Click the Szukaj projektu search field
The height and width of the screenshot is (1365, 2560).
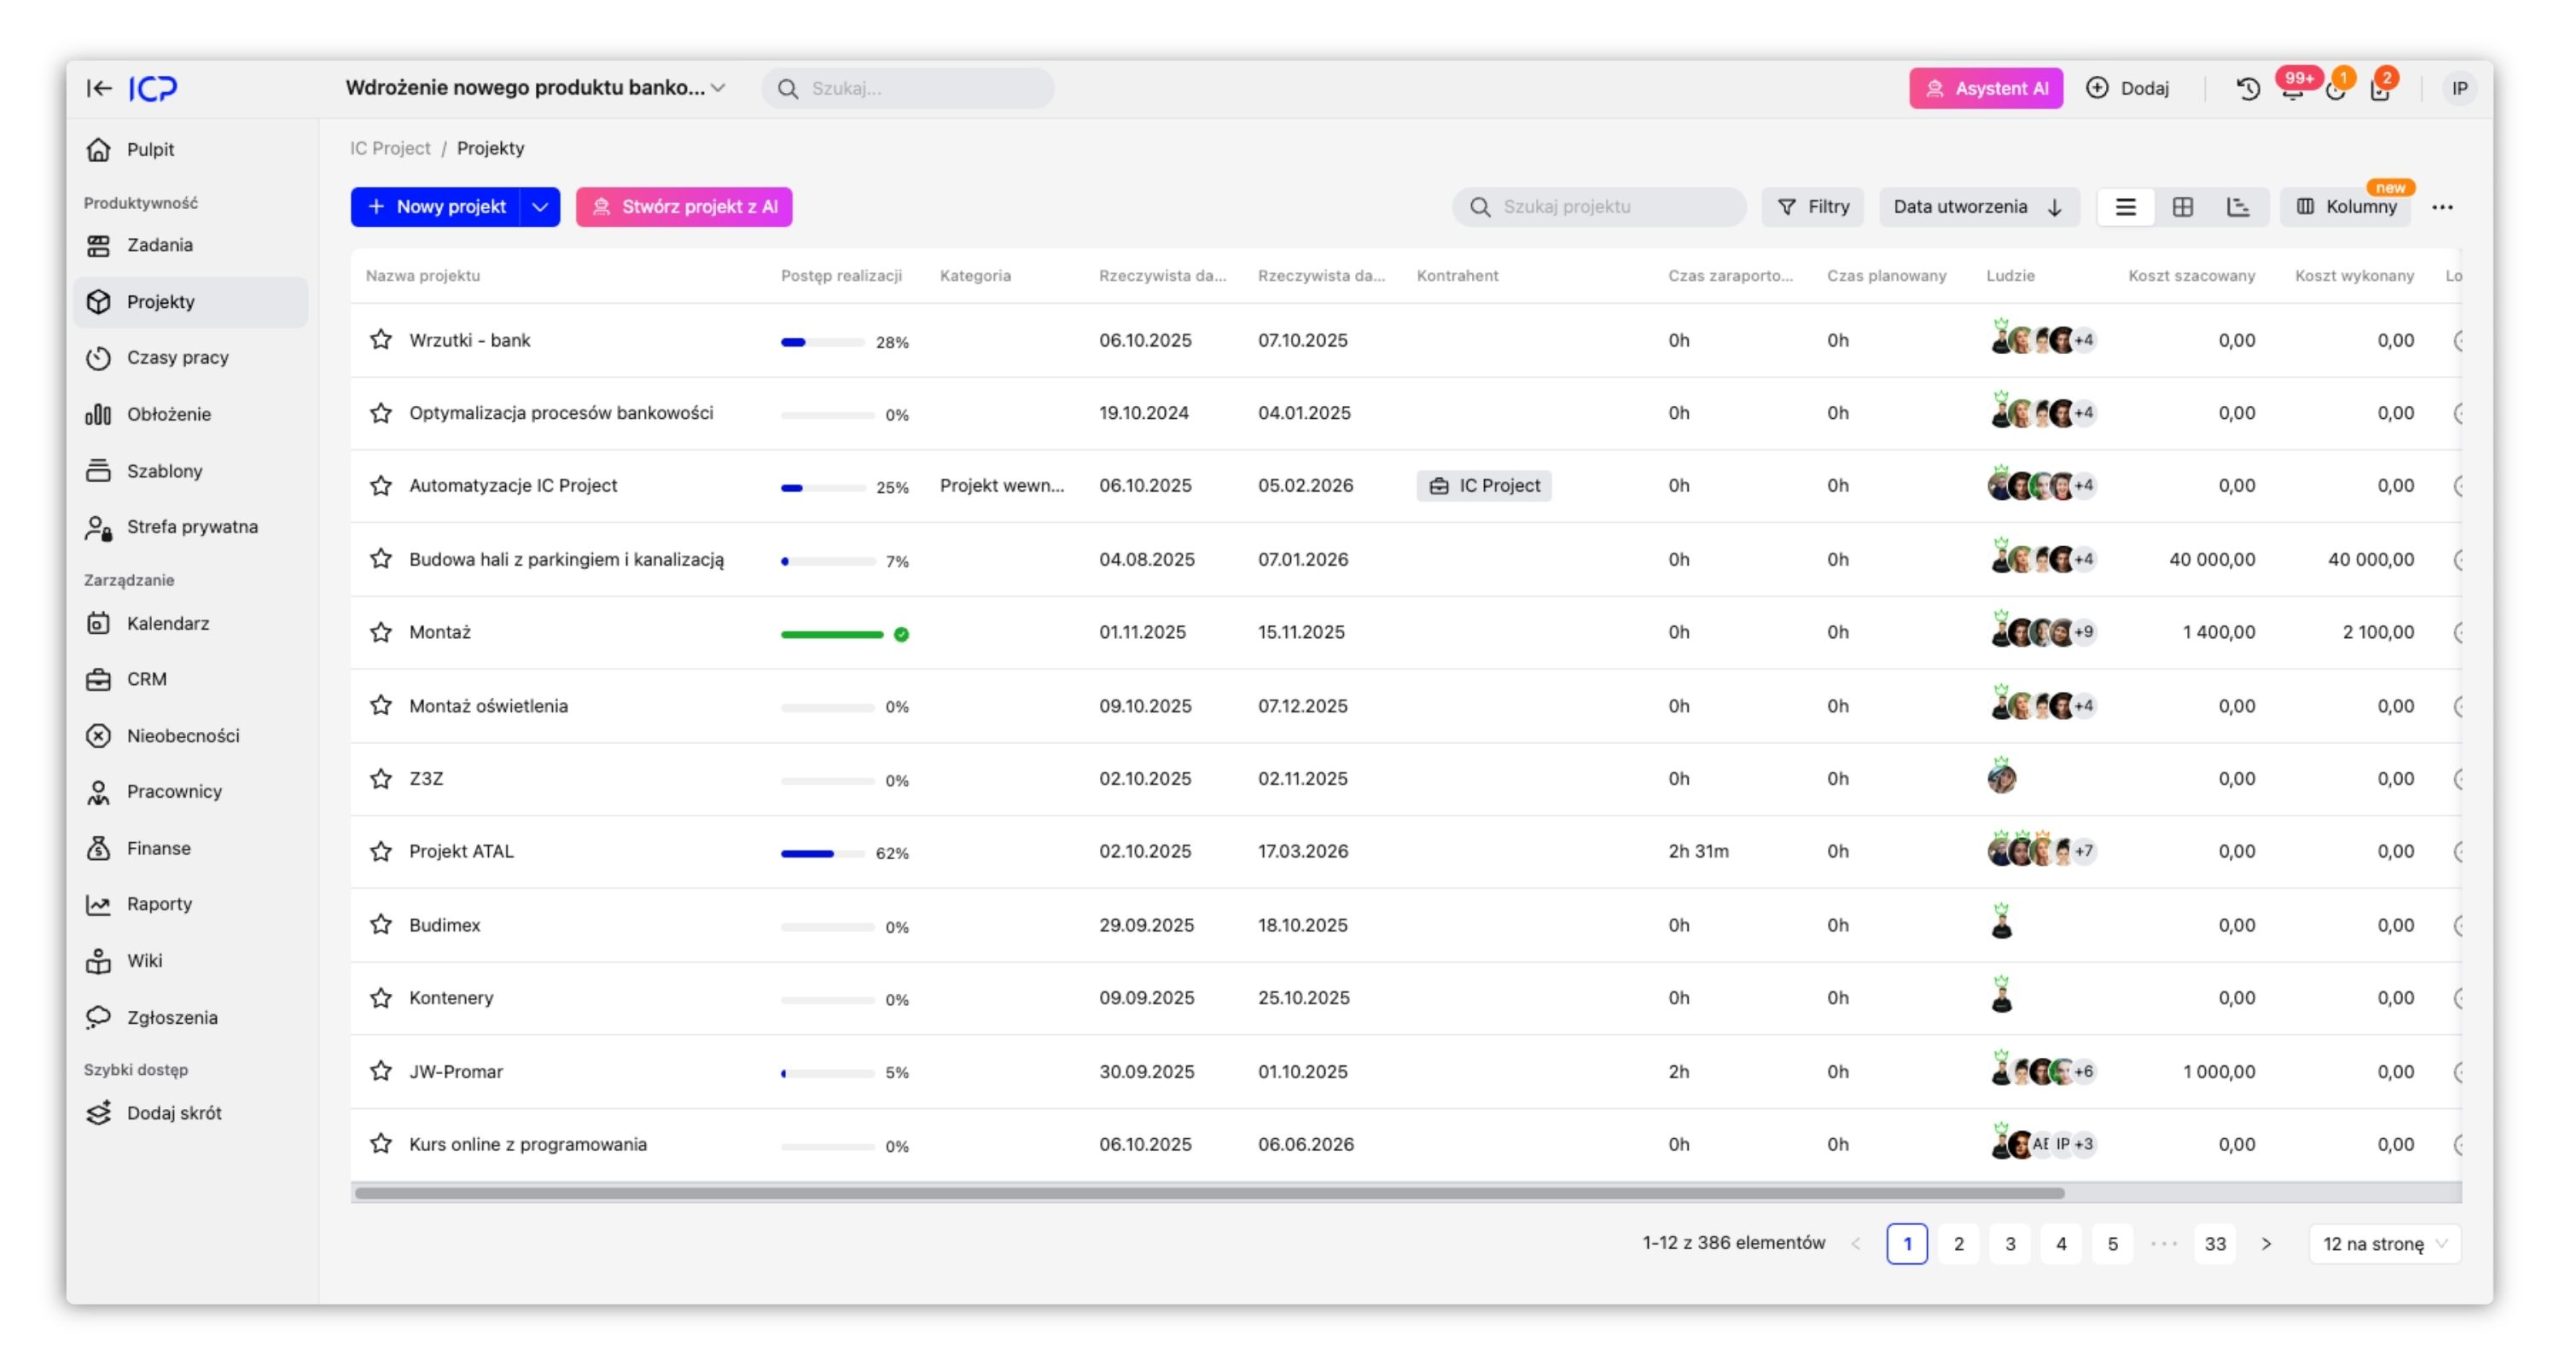(x=1600, y=207)
